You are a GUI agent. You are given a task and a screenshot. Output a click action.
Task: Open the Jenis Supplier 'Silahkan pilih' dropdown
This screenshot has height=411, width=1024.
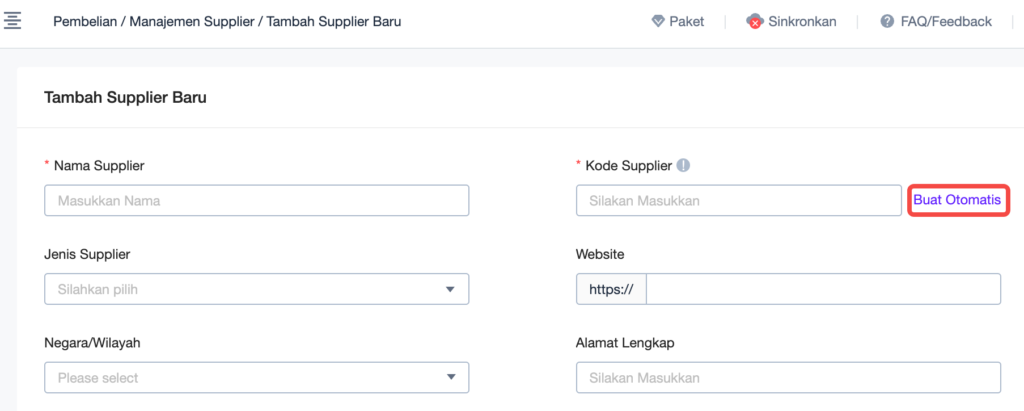tap(257, 289)
